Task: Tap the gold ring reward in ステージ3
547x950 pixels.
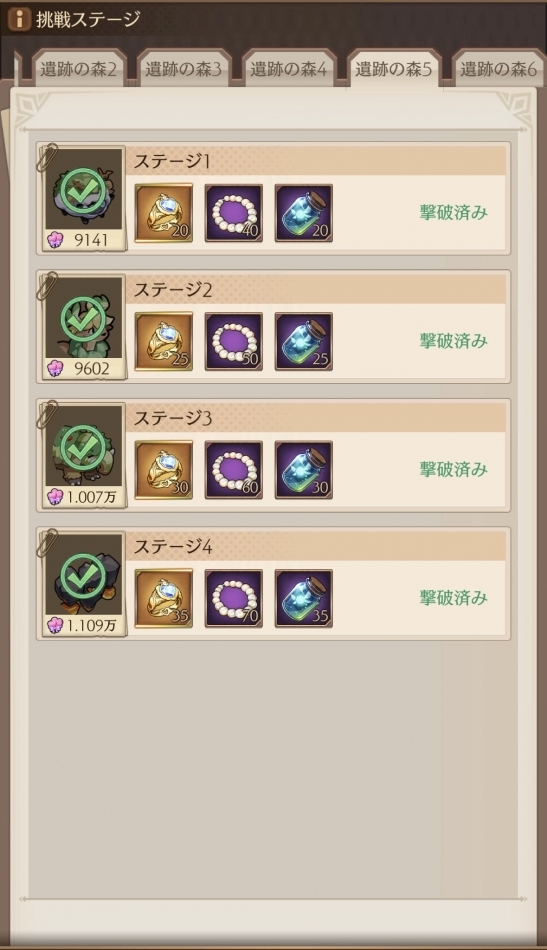Action: (164, 470)
